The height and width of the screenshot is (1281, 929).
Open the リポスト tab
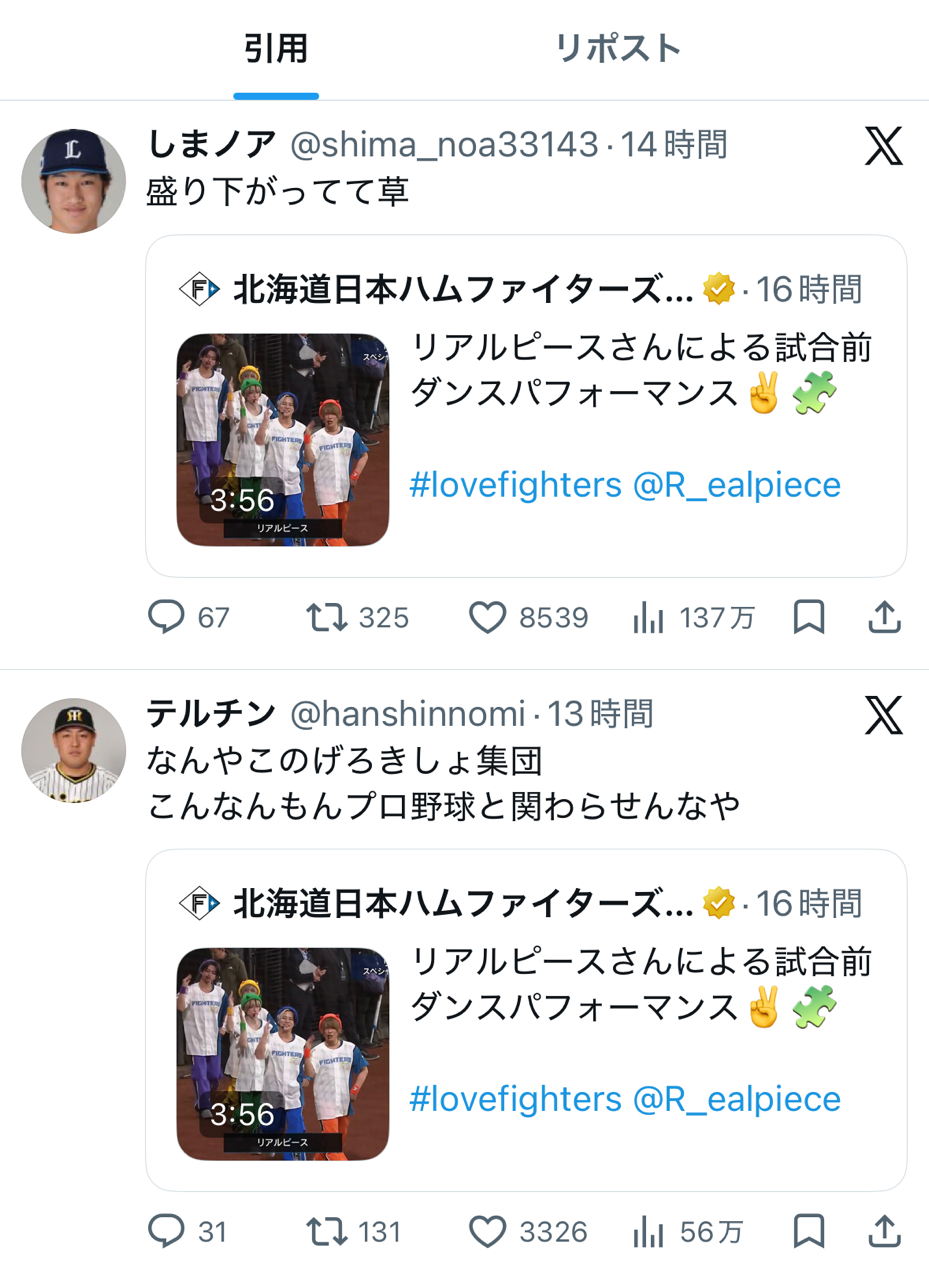tap(618, 48)
